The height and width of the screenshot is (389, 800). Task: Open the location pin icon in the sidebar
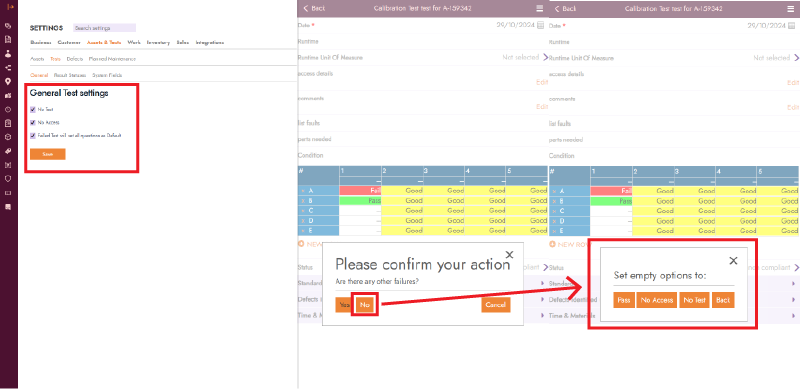pyautogui.click(x=8, y=81)
